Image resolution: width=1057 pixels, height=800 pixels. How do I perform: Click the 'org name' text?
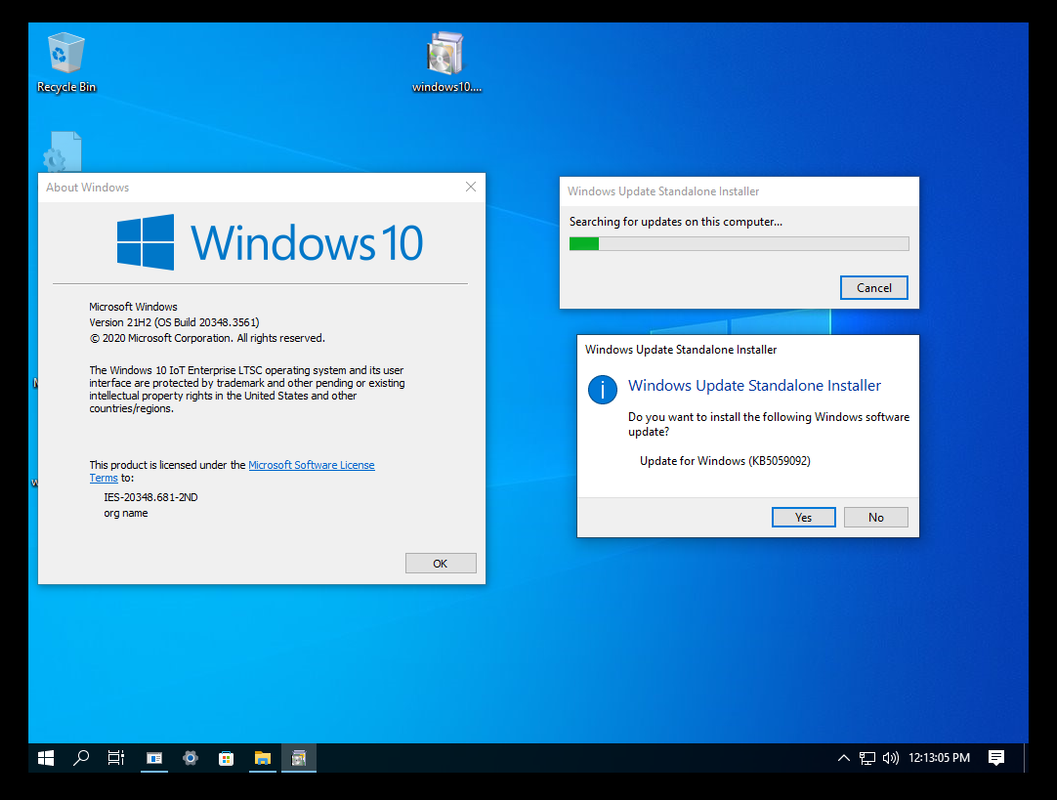pyautogui.click(x=125, y=513)
